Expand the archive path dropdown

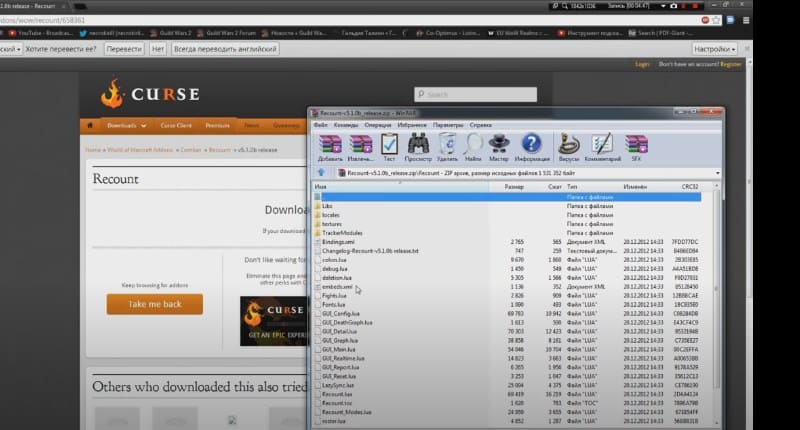pos(721,172)
